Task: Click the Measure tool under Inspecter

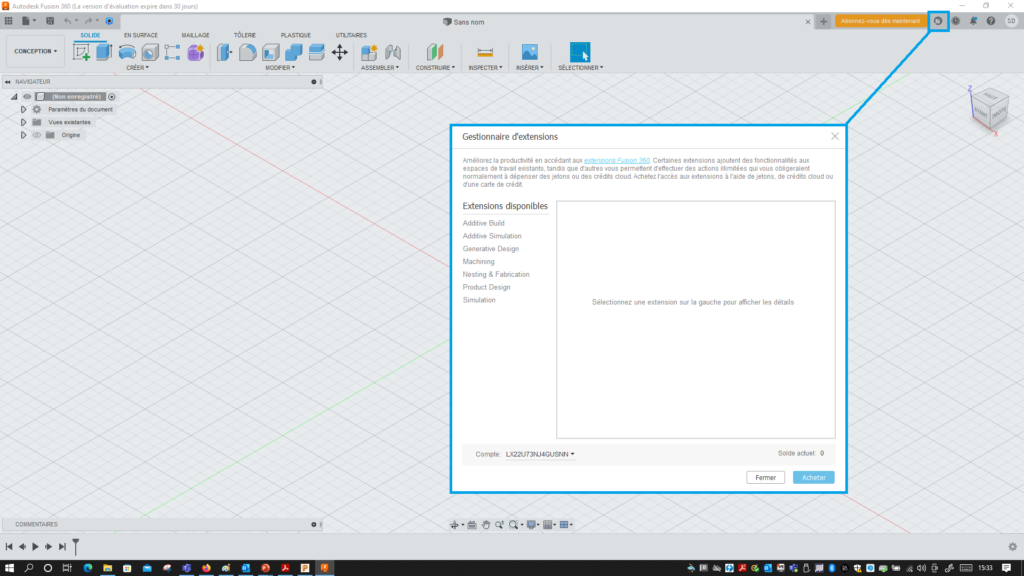Action: point(485,52)
